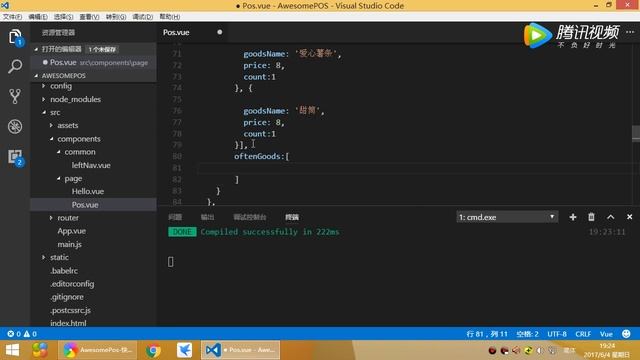Change CRLF line ending in status bar

(583, 334)
